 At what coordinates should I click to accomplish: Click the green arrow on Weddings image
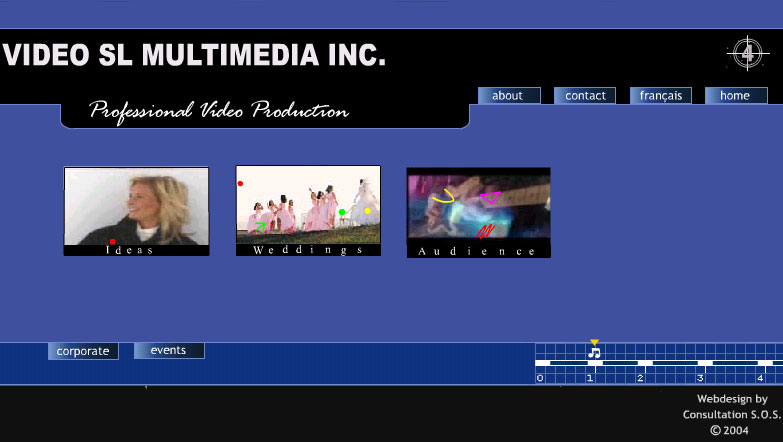pos(260,227)
